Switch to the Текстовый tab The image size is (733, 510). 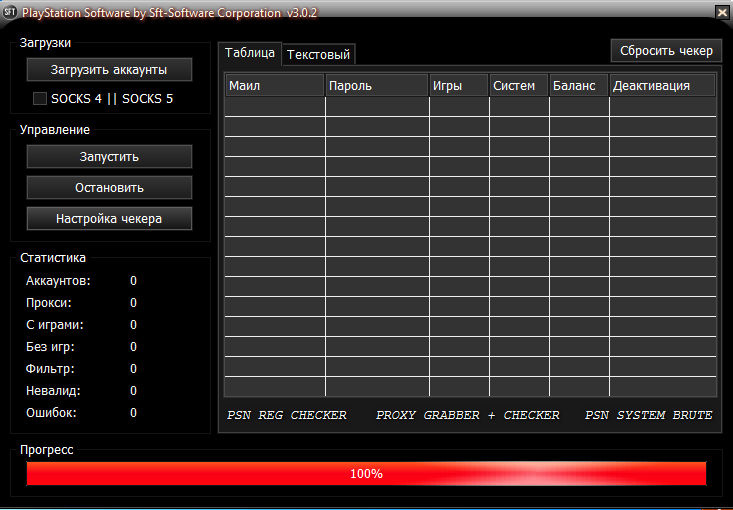pos(318,55)
